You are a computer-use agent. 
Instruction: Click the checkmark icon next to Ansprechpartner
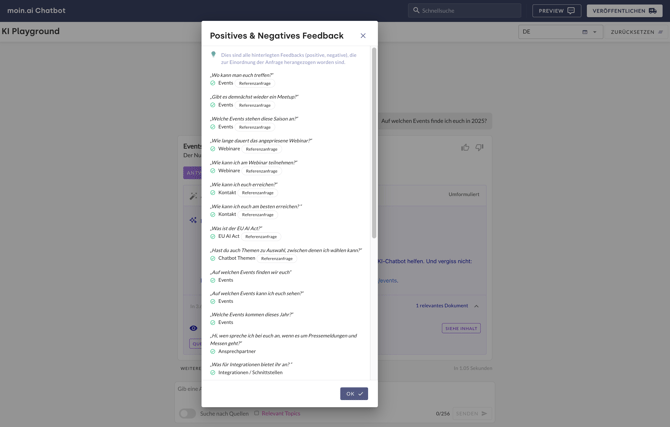[x=213, y=352]
